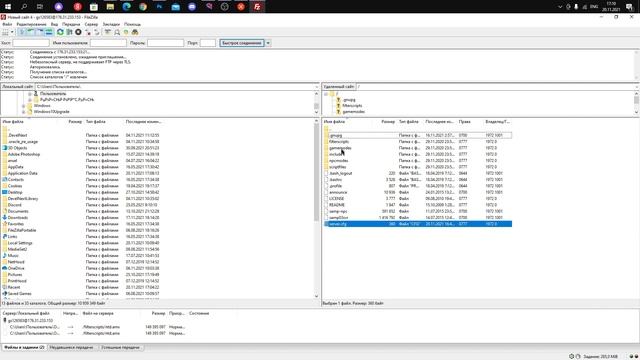Toggle processing of the transfer queue

coord(69,32)
